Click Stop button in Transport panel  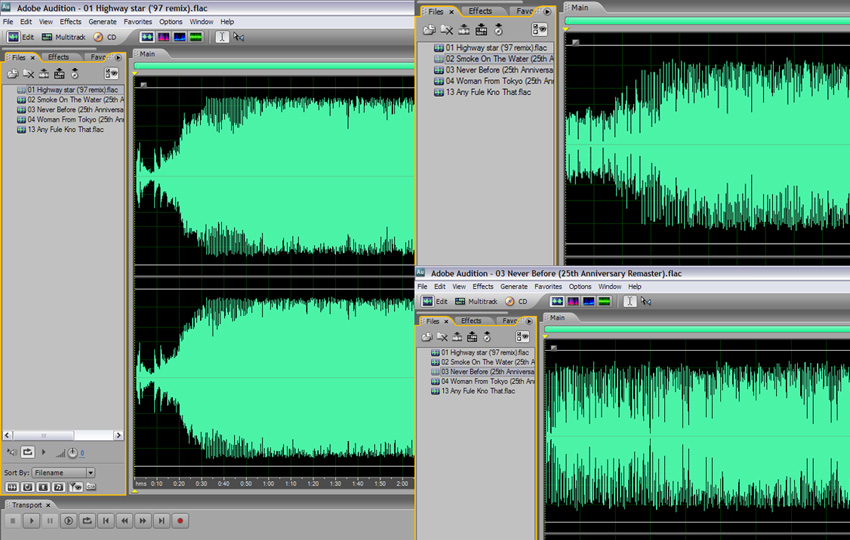click(13, 521)
